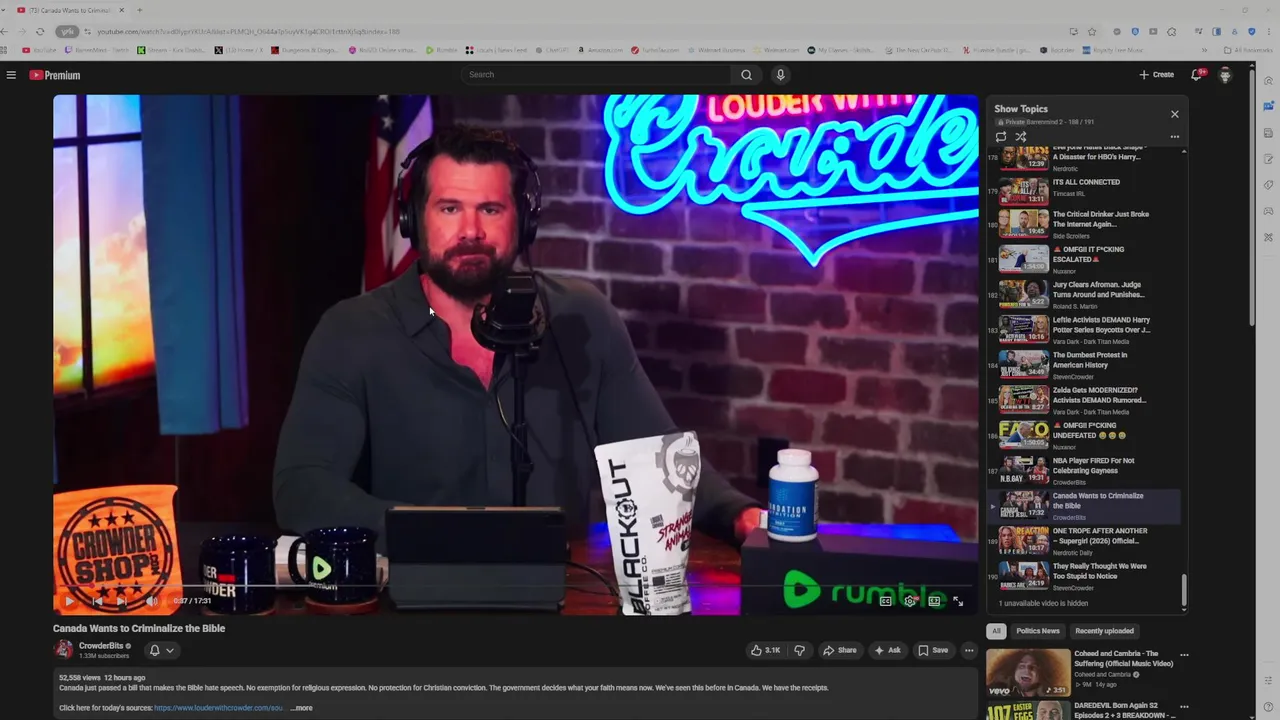1280x720 pixels.
Task: Play 'The Critical Drinker Just Broke' video
Action: tap(1085, 224)
